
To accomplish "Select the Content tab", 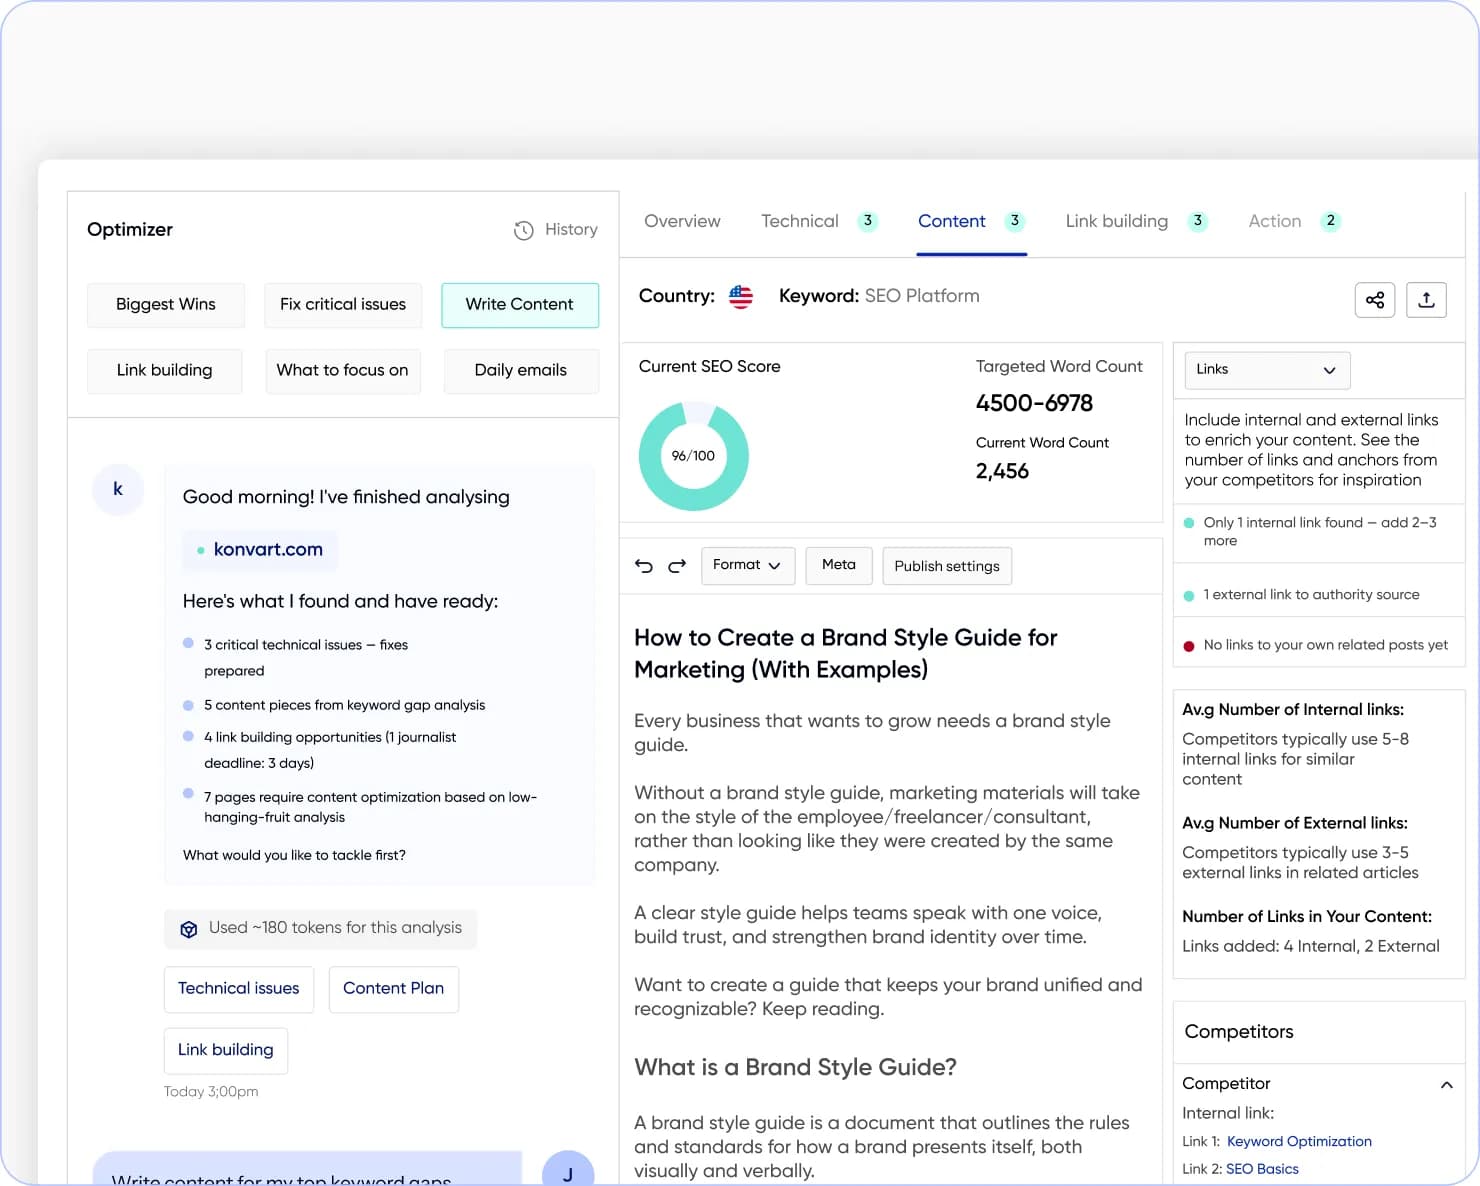I will tap(952, 221).
